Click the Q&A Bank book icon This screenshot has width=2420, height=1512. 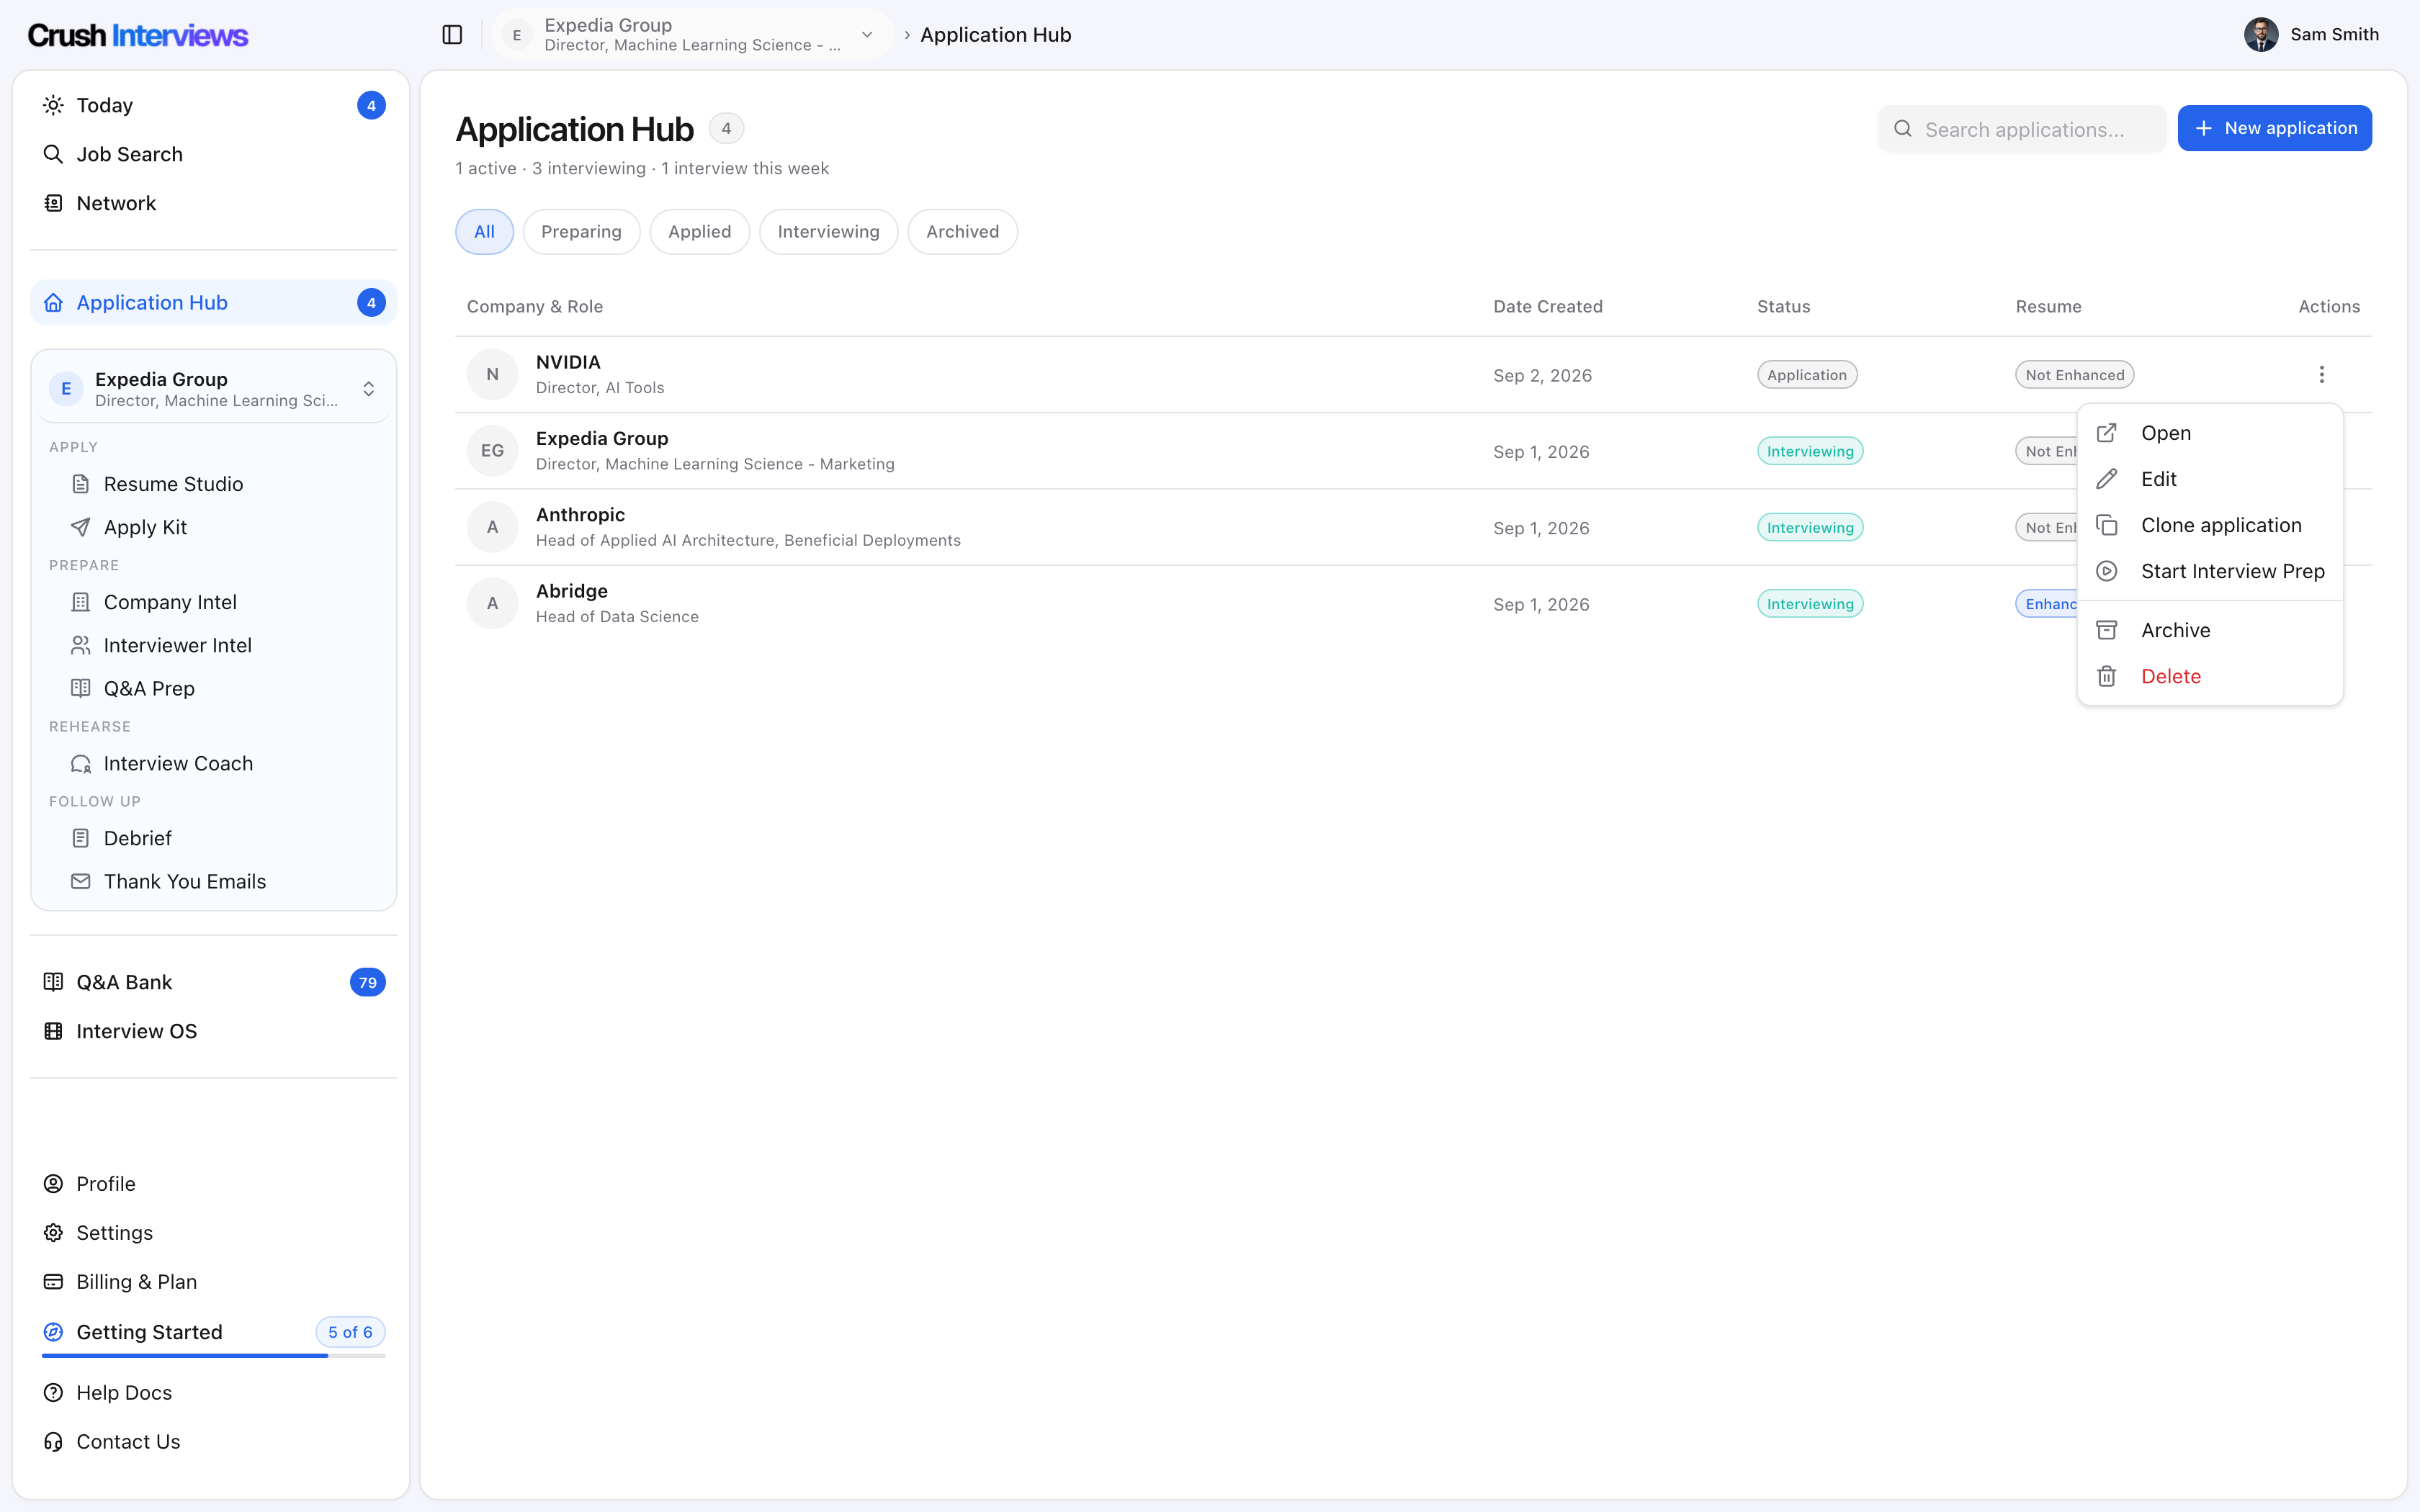coord(53,982)
